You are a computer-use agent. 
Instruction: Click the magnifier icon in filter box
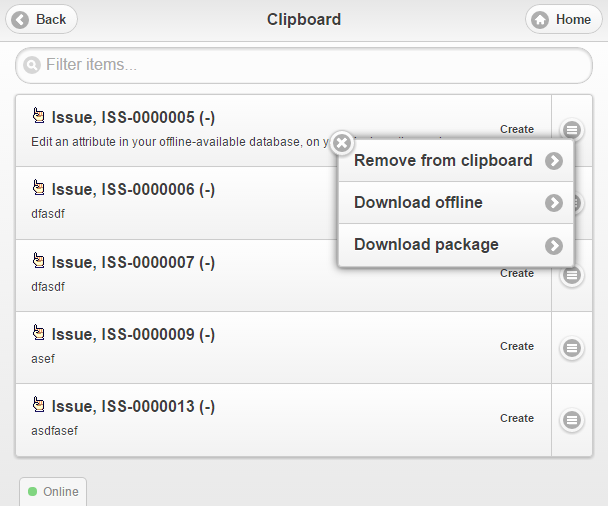33,65
